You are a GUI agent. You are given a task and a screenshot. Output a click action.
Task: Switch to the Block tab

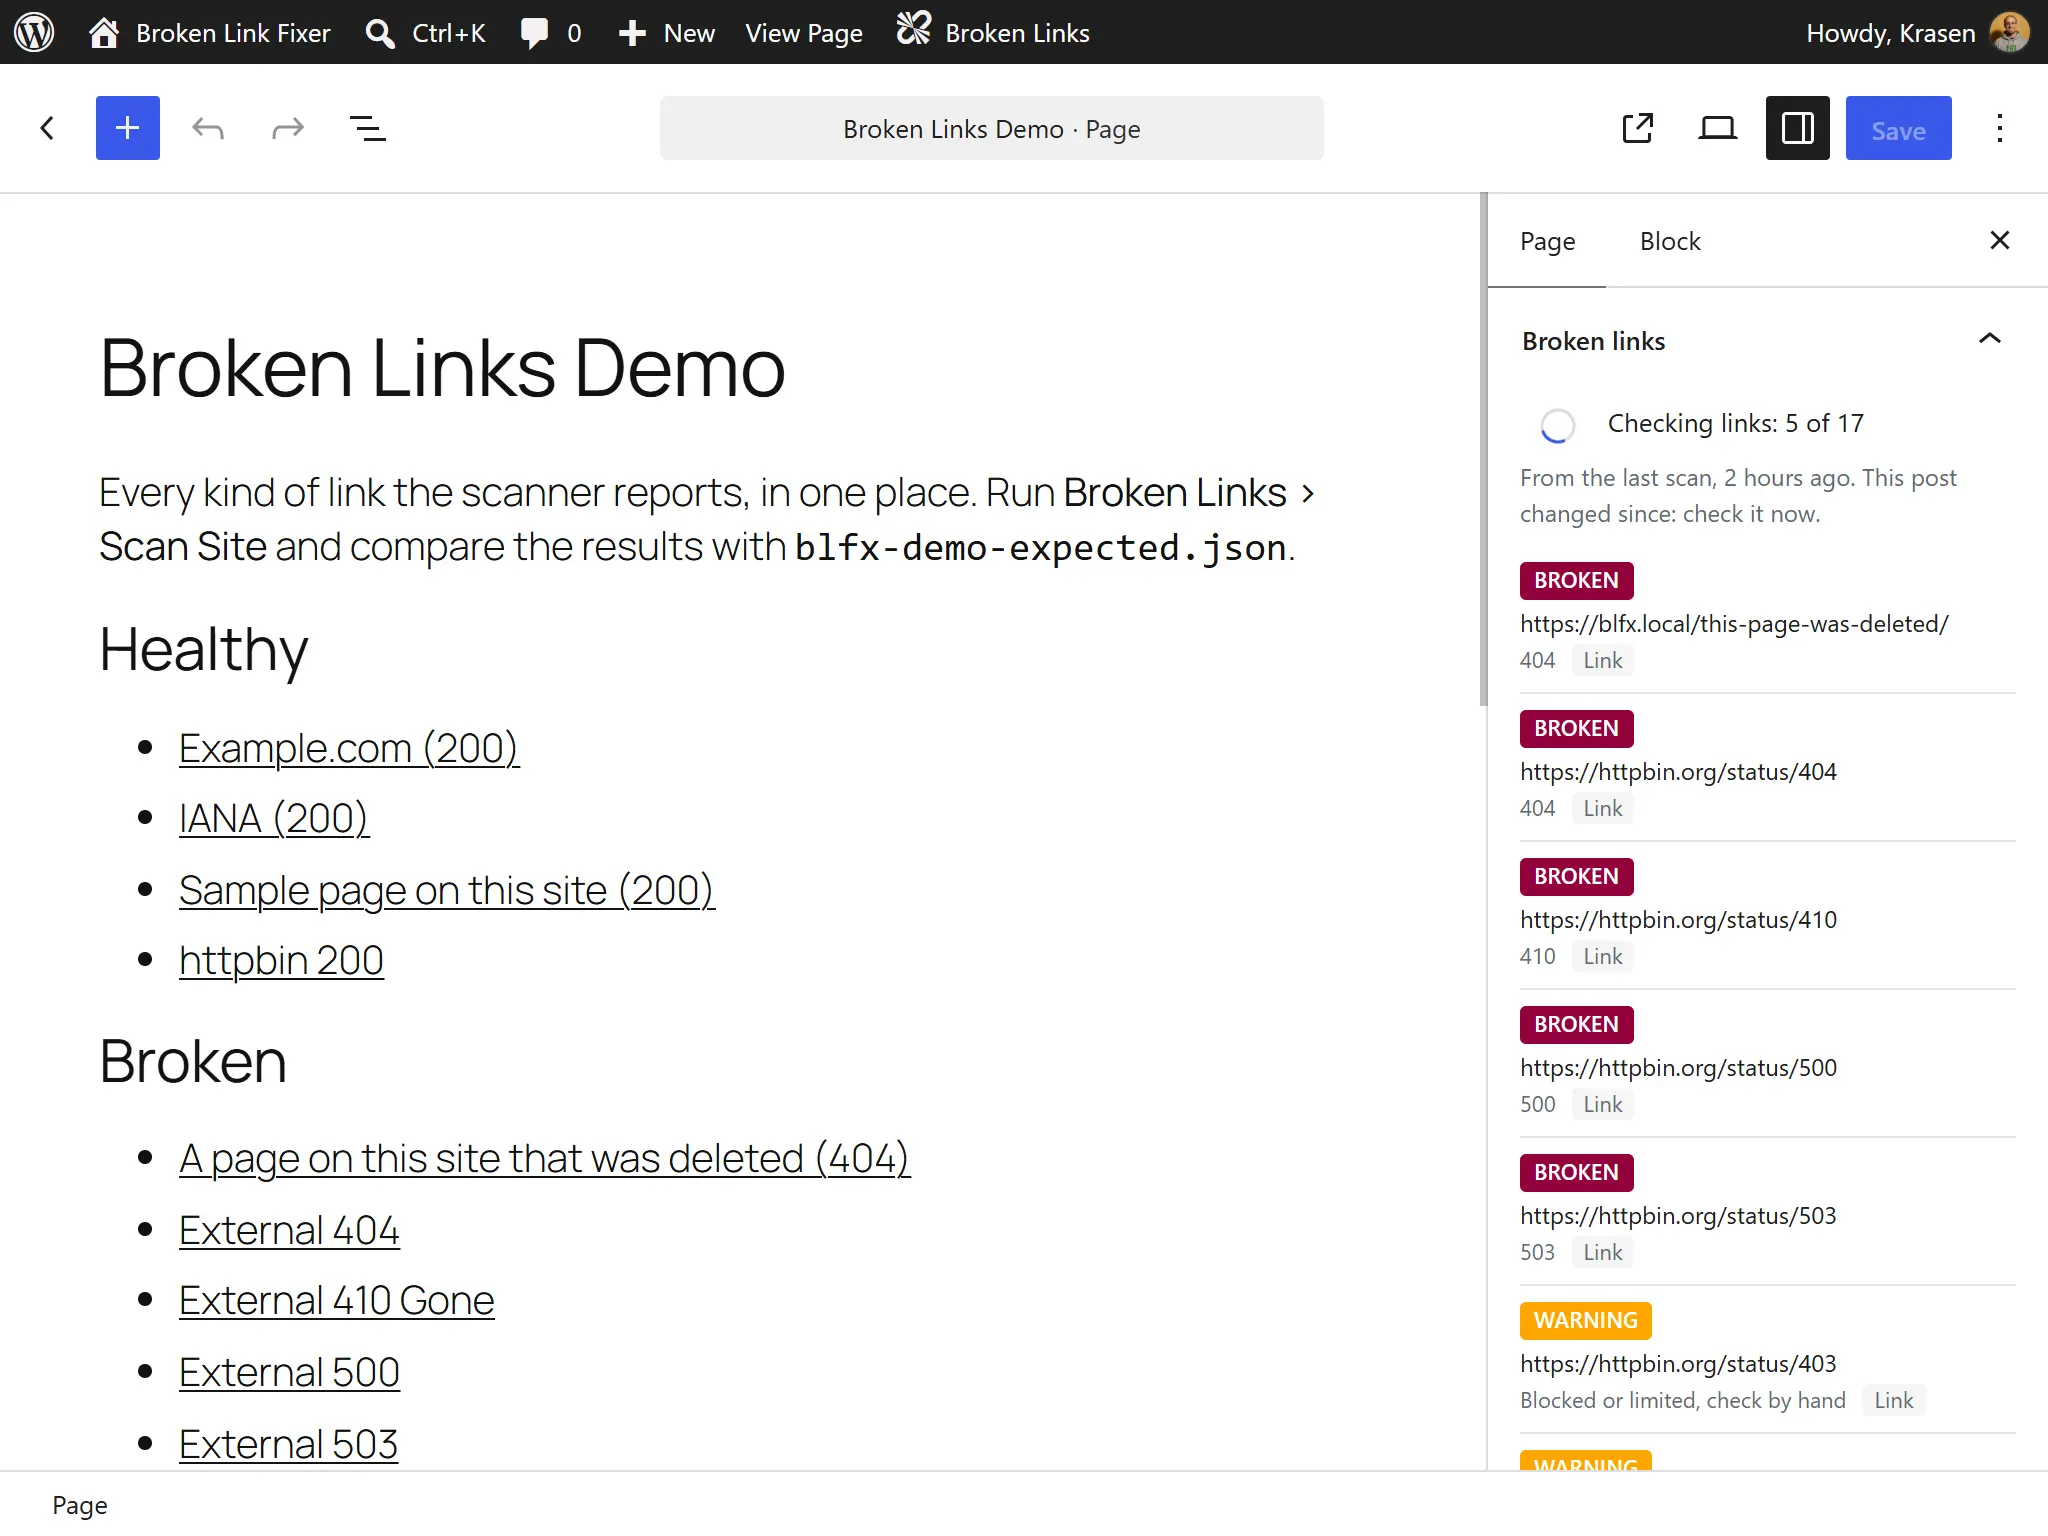1670,241
